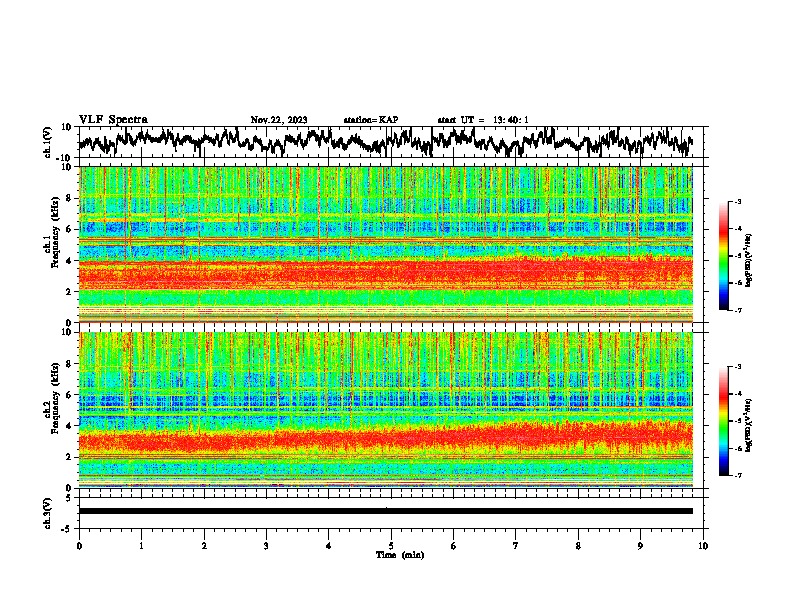792x612 pixels.
Task: Click the ch.2 spectrogram panel
Action: 386,410
